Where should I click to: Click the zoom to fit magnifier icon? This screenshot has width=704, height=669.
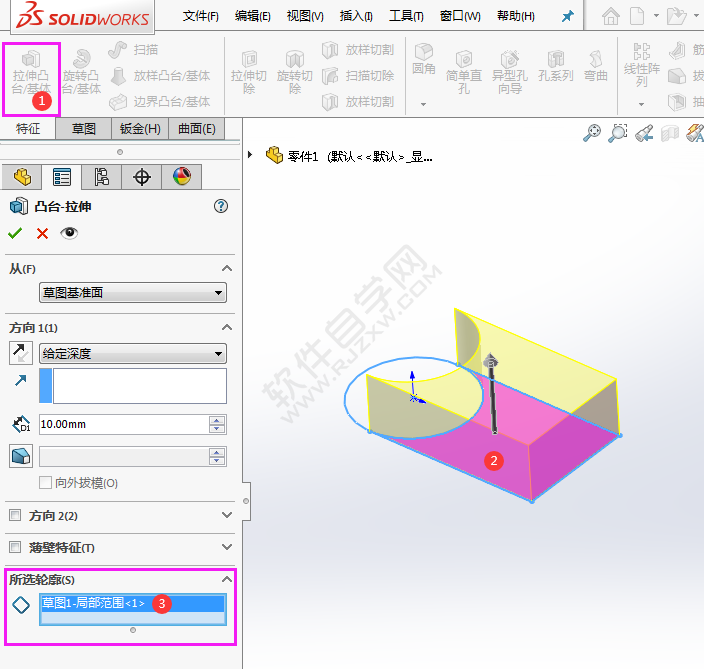(x=592, y=133)
